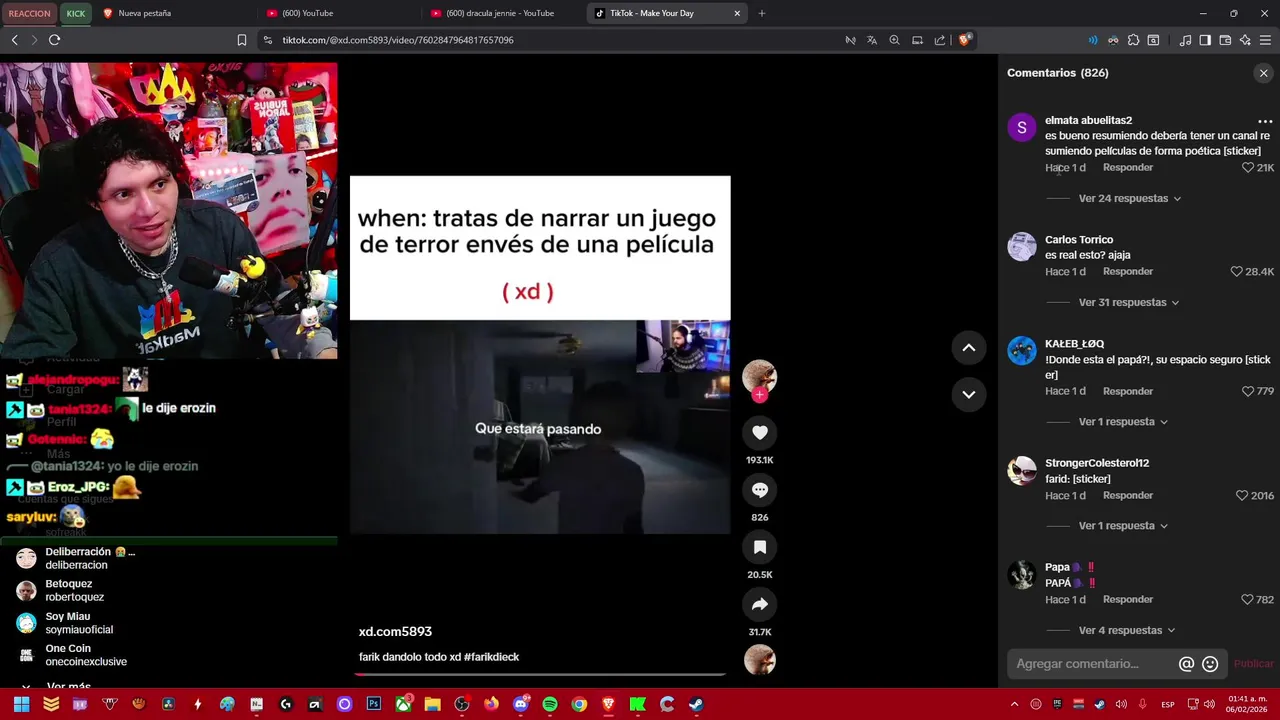1280x720 pixels.
Task: Go to previous video with up arrow
Action: click(x=968, y=348)
